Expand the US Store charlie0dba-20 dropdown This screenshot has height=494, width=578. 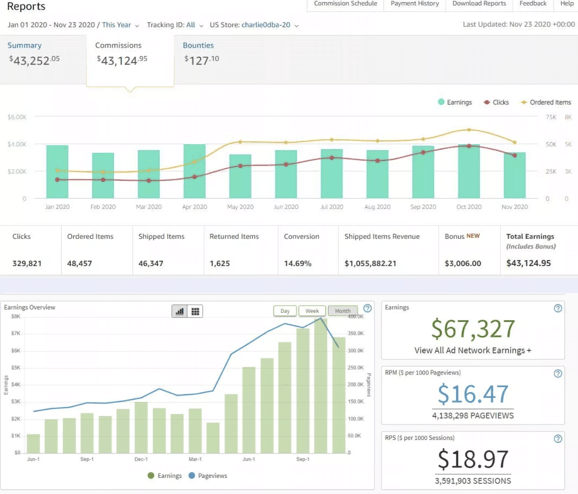tap(254, 25)
